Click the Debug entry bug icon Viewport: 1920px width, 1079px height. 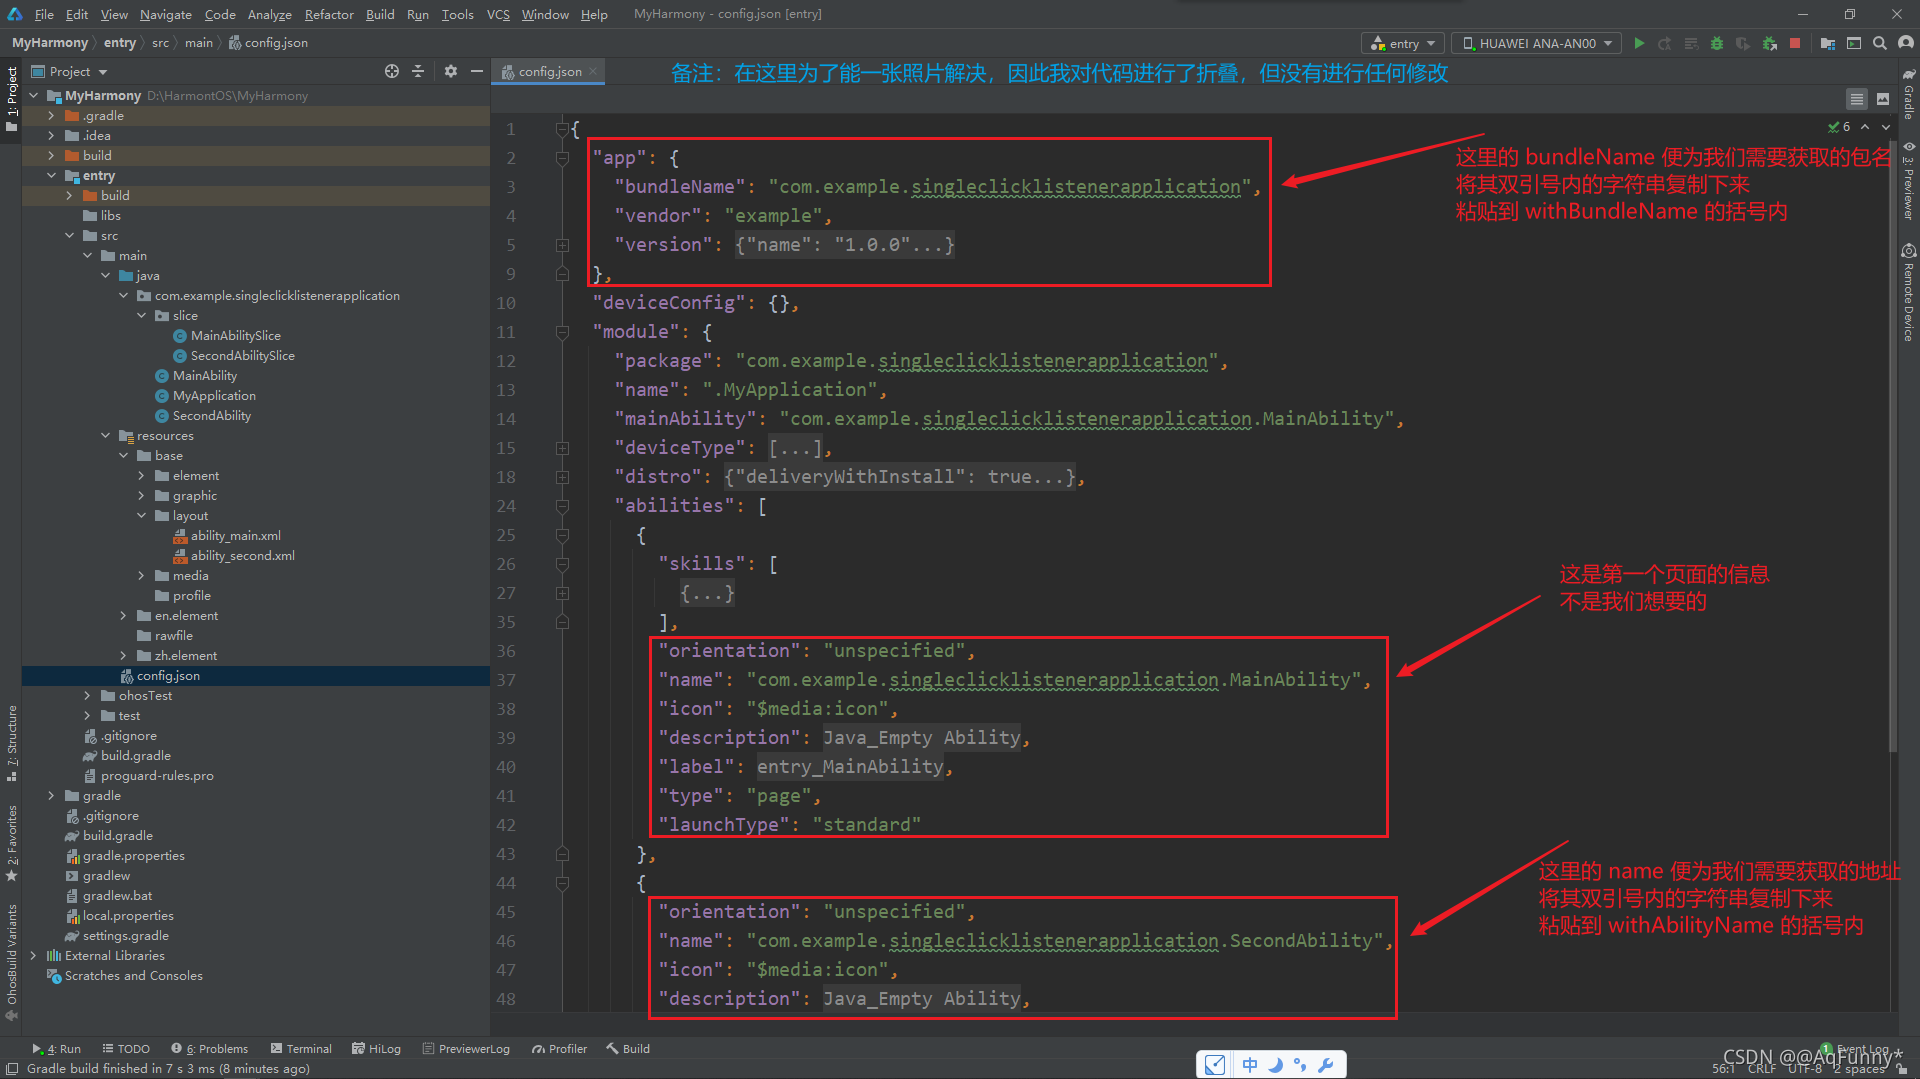1717,43
